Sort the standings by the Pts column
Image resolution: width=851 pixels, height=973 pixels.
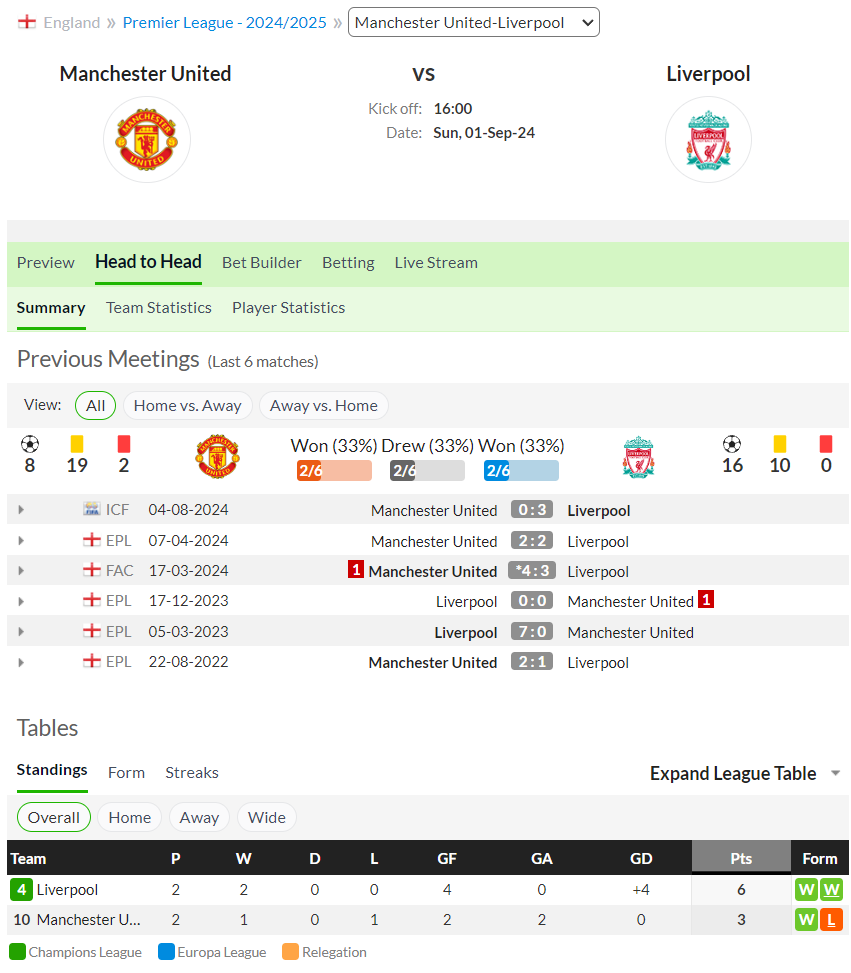[x=741, y=858]
